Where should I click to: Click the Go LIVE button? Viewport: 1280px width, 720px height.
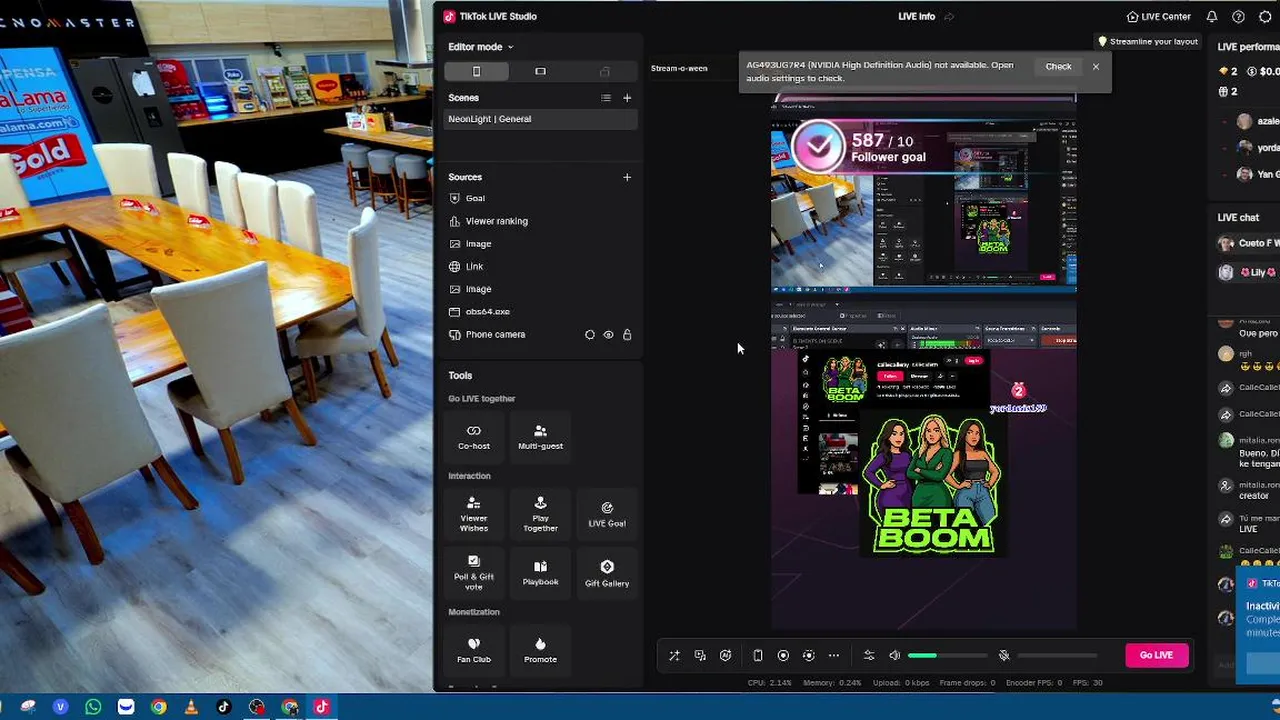1156,655
